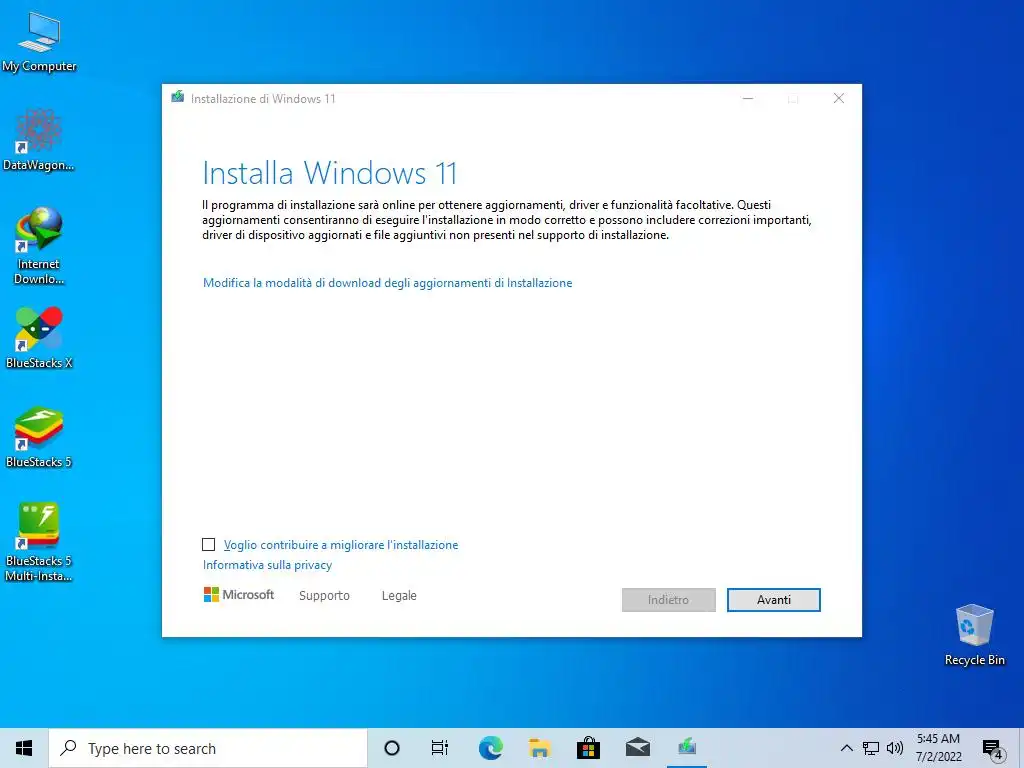The width and height of the screenshot is (1024, 768).
Task: Select BlueStacks 5 desktop shortcut
Action: [39, 436]
